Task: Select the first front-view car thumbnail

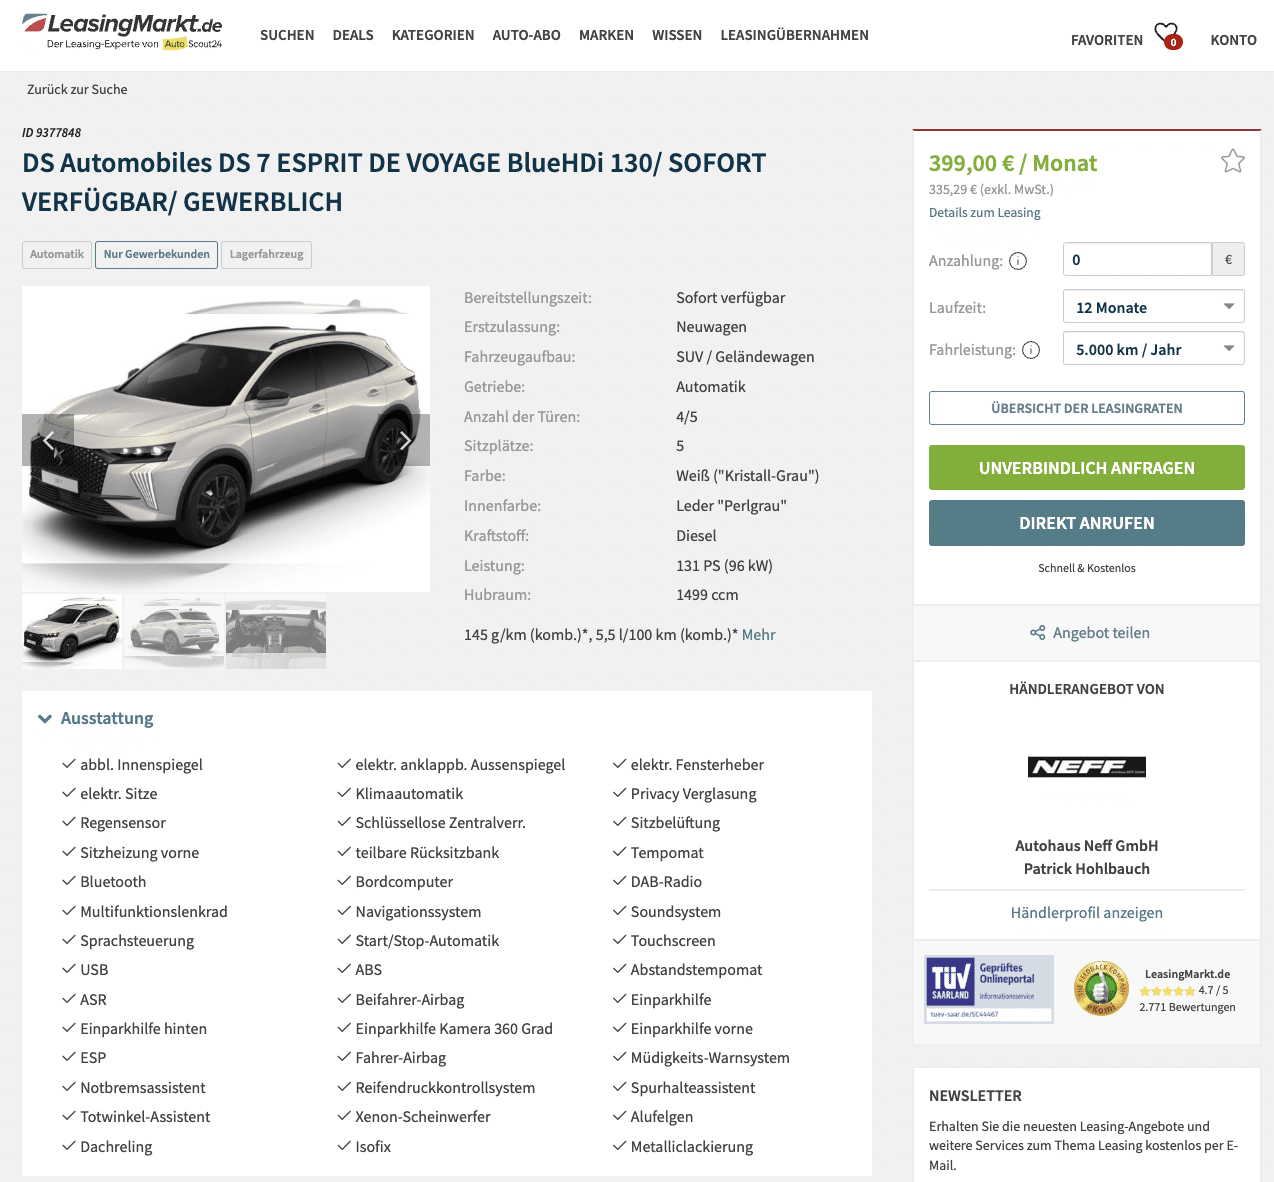Action: tap(72, 631)
